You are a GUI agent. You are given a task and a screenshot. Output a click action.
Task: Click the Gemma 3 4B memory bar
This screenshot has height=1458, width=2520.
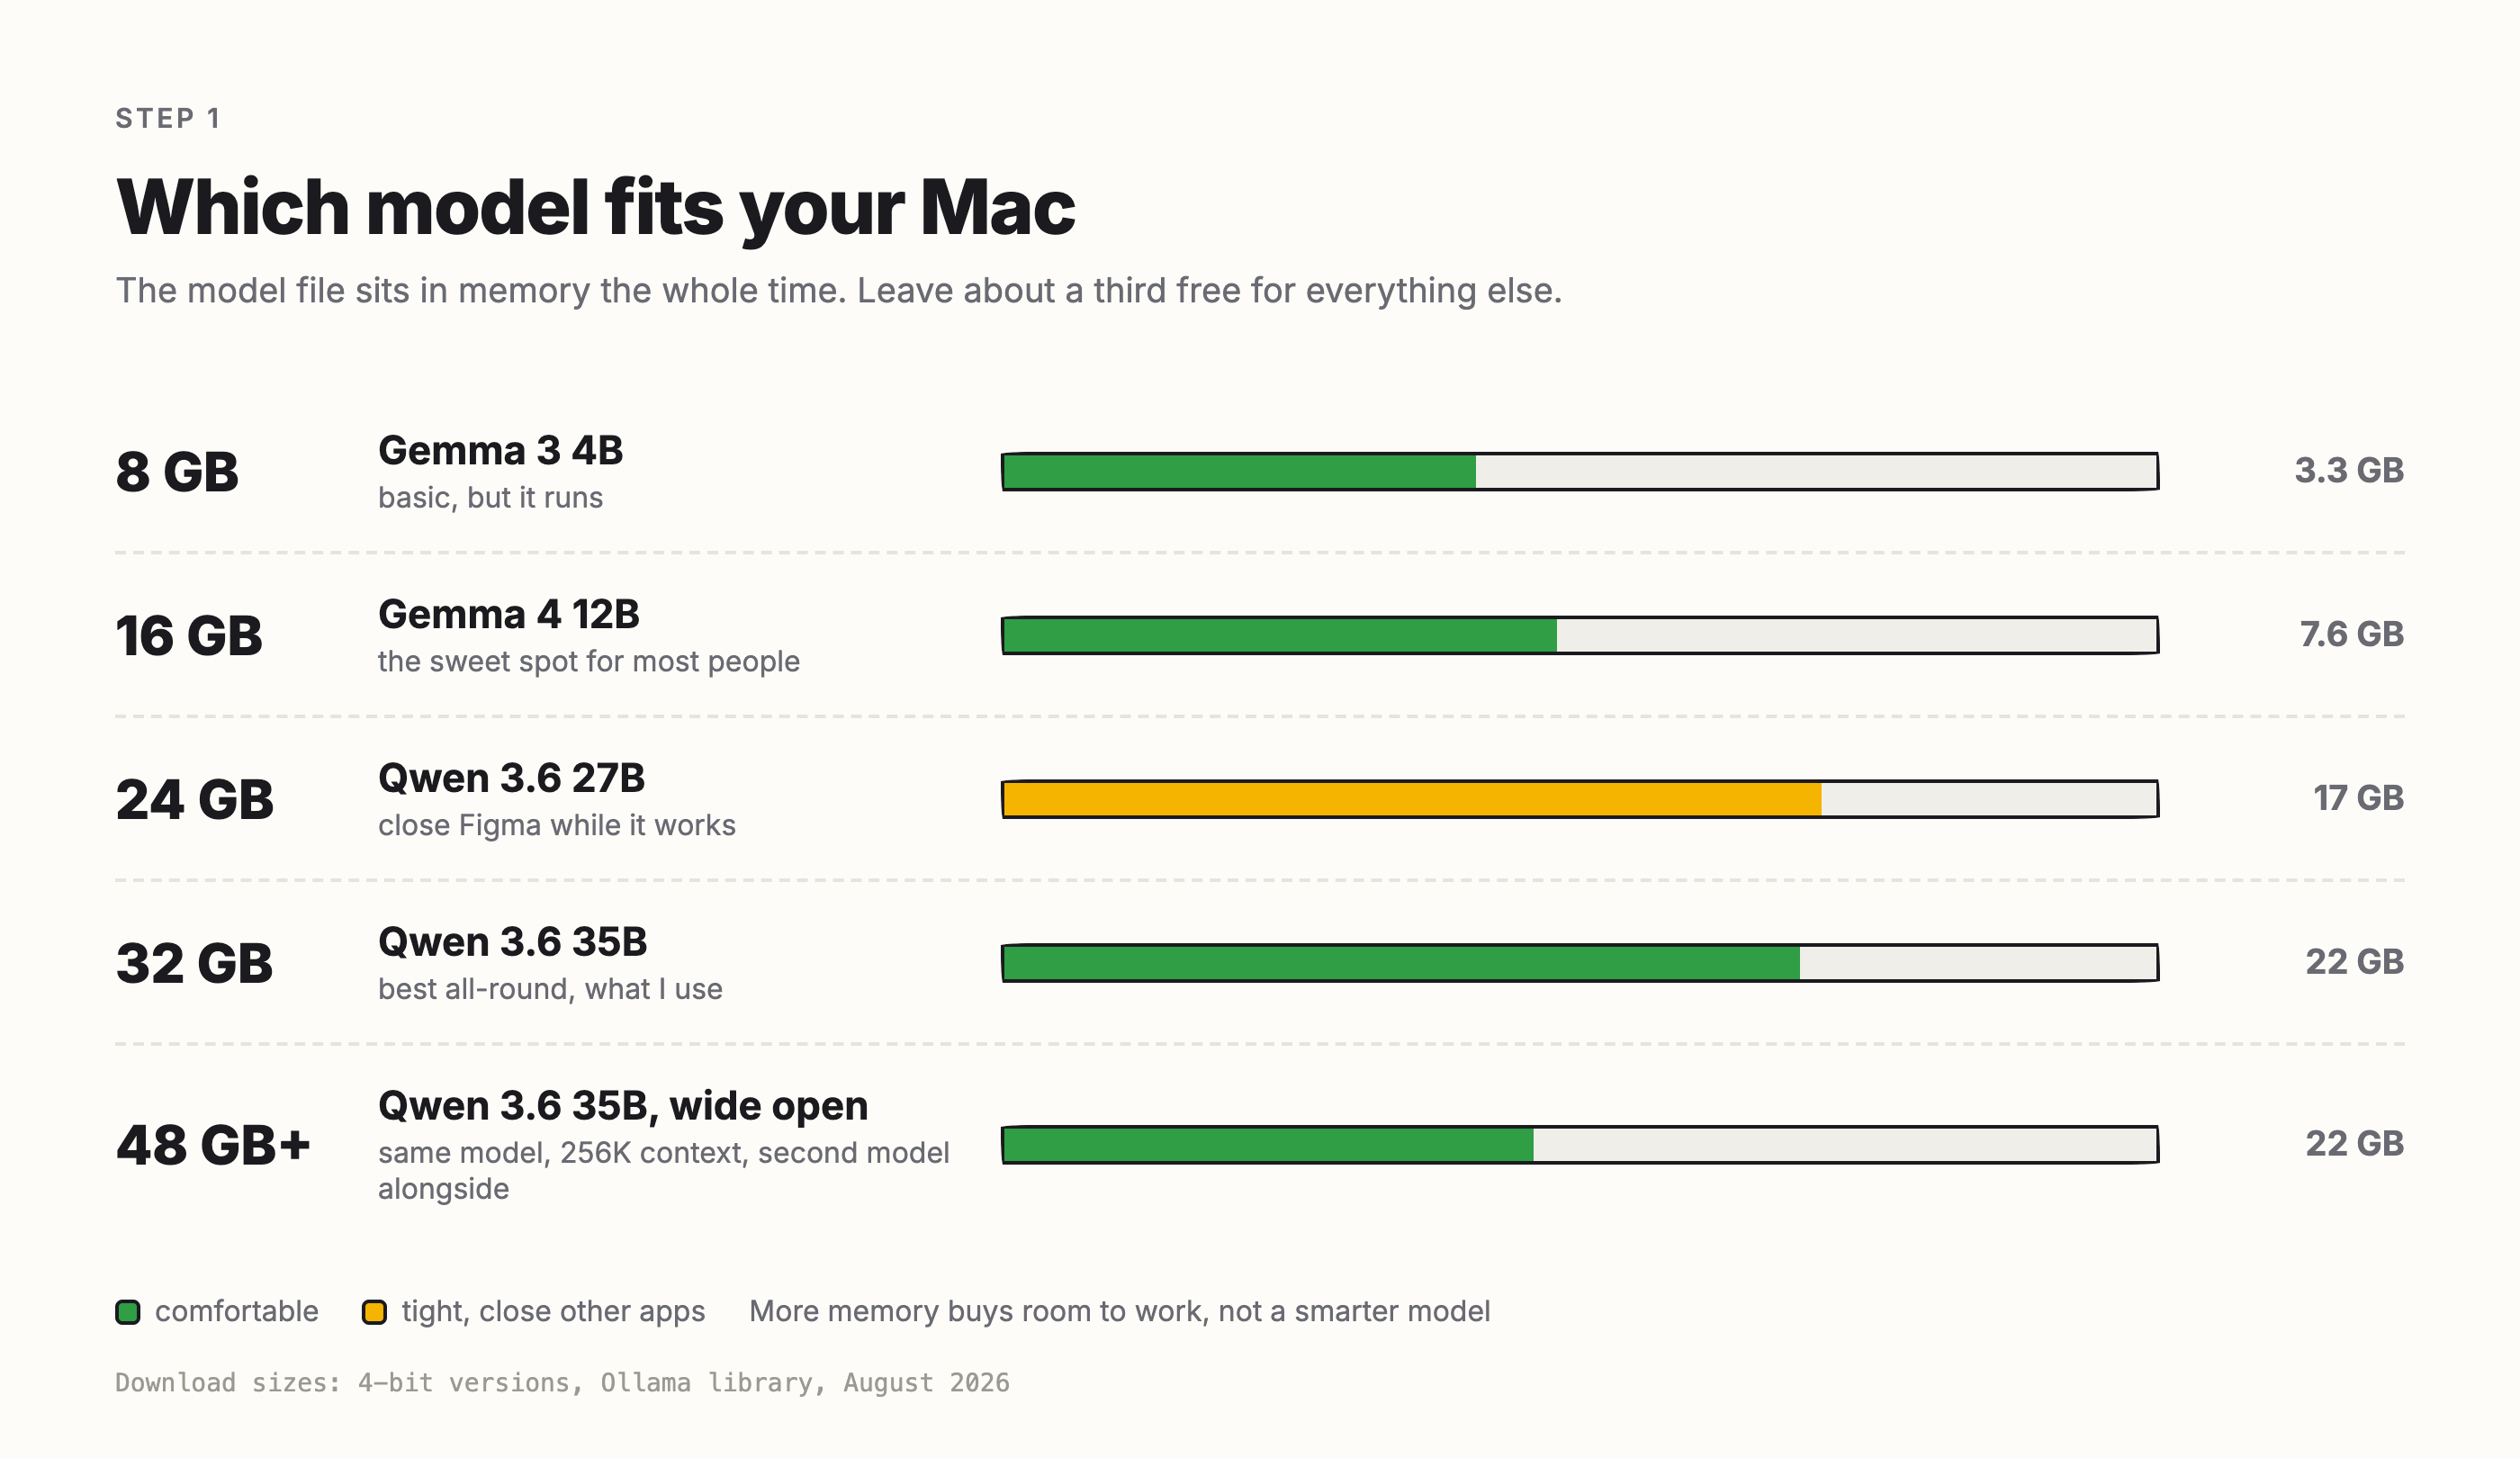tap(1580, 471)
